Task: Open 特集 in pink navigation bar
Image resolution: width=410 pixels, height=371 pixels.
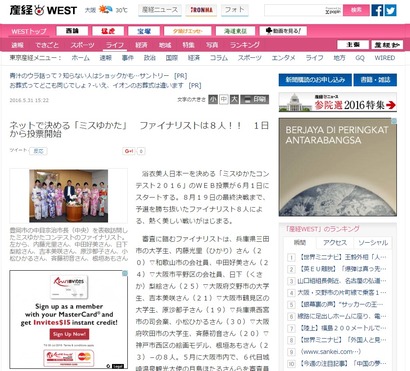Action: (188, 45)
